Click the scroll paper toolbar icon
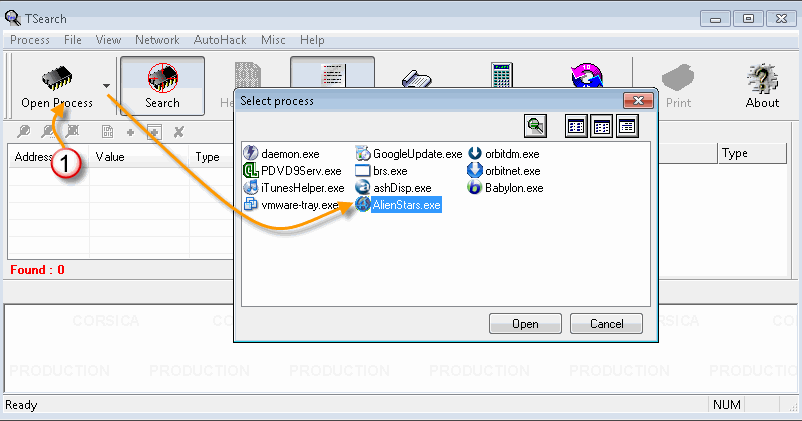This screenshot has width=802, height=421. tap(417, 78)
